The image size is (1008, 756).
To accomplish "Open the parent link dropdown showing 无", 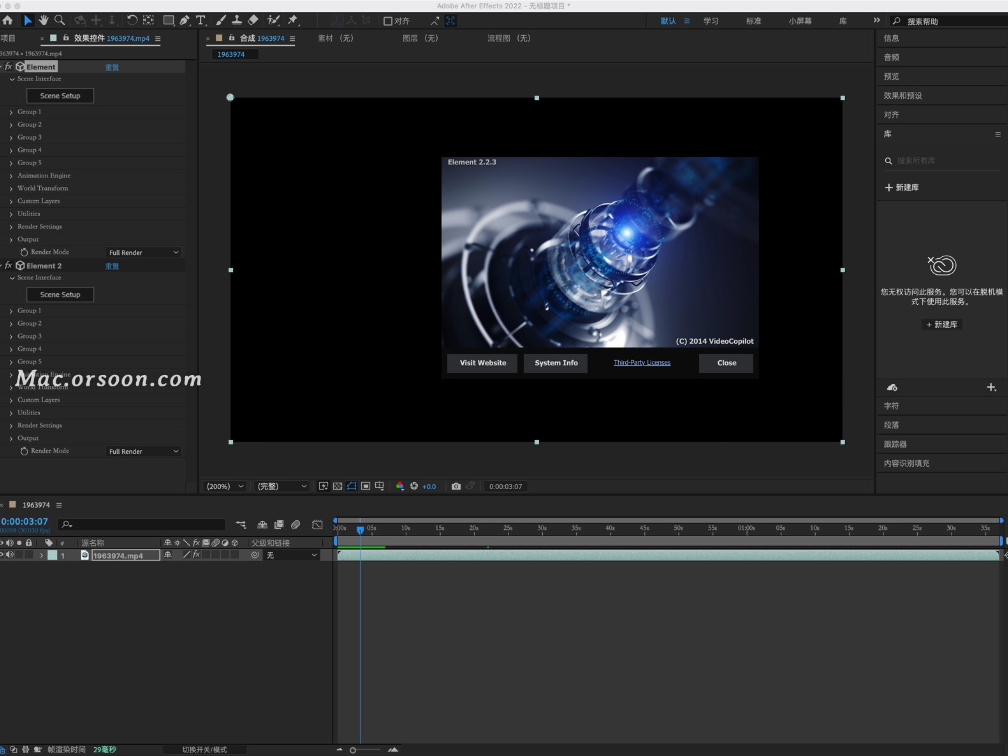I will click(290, 554).
